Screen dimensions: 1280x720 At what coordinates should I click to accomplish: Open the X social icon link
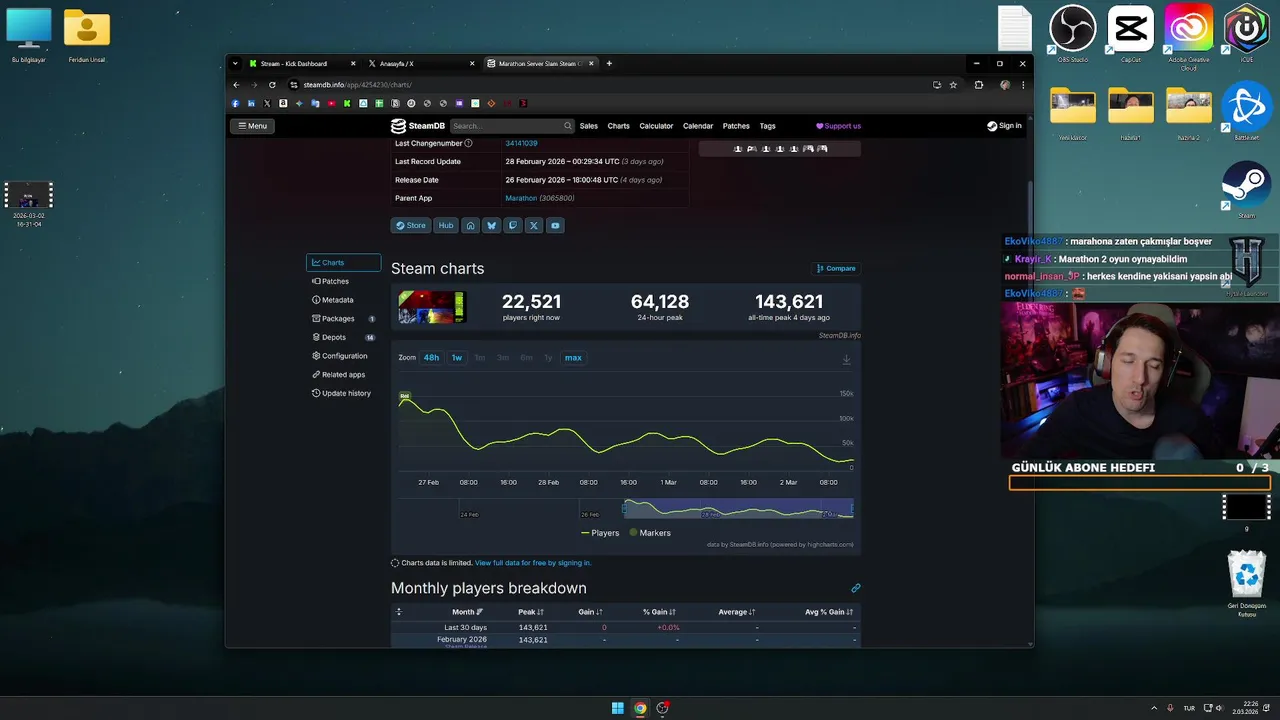tap(534, 225)
